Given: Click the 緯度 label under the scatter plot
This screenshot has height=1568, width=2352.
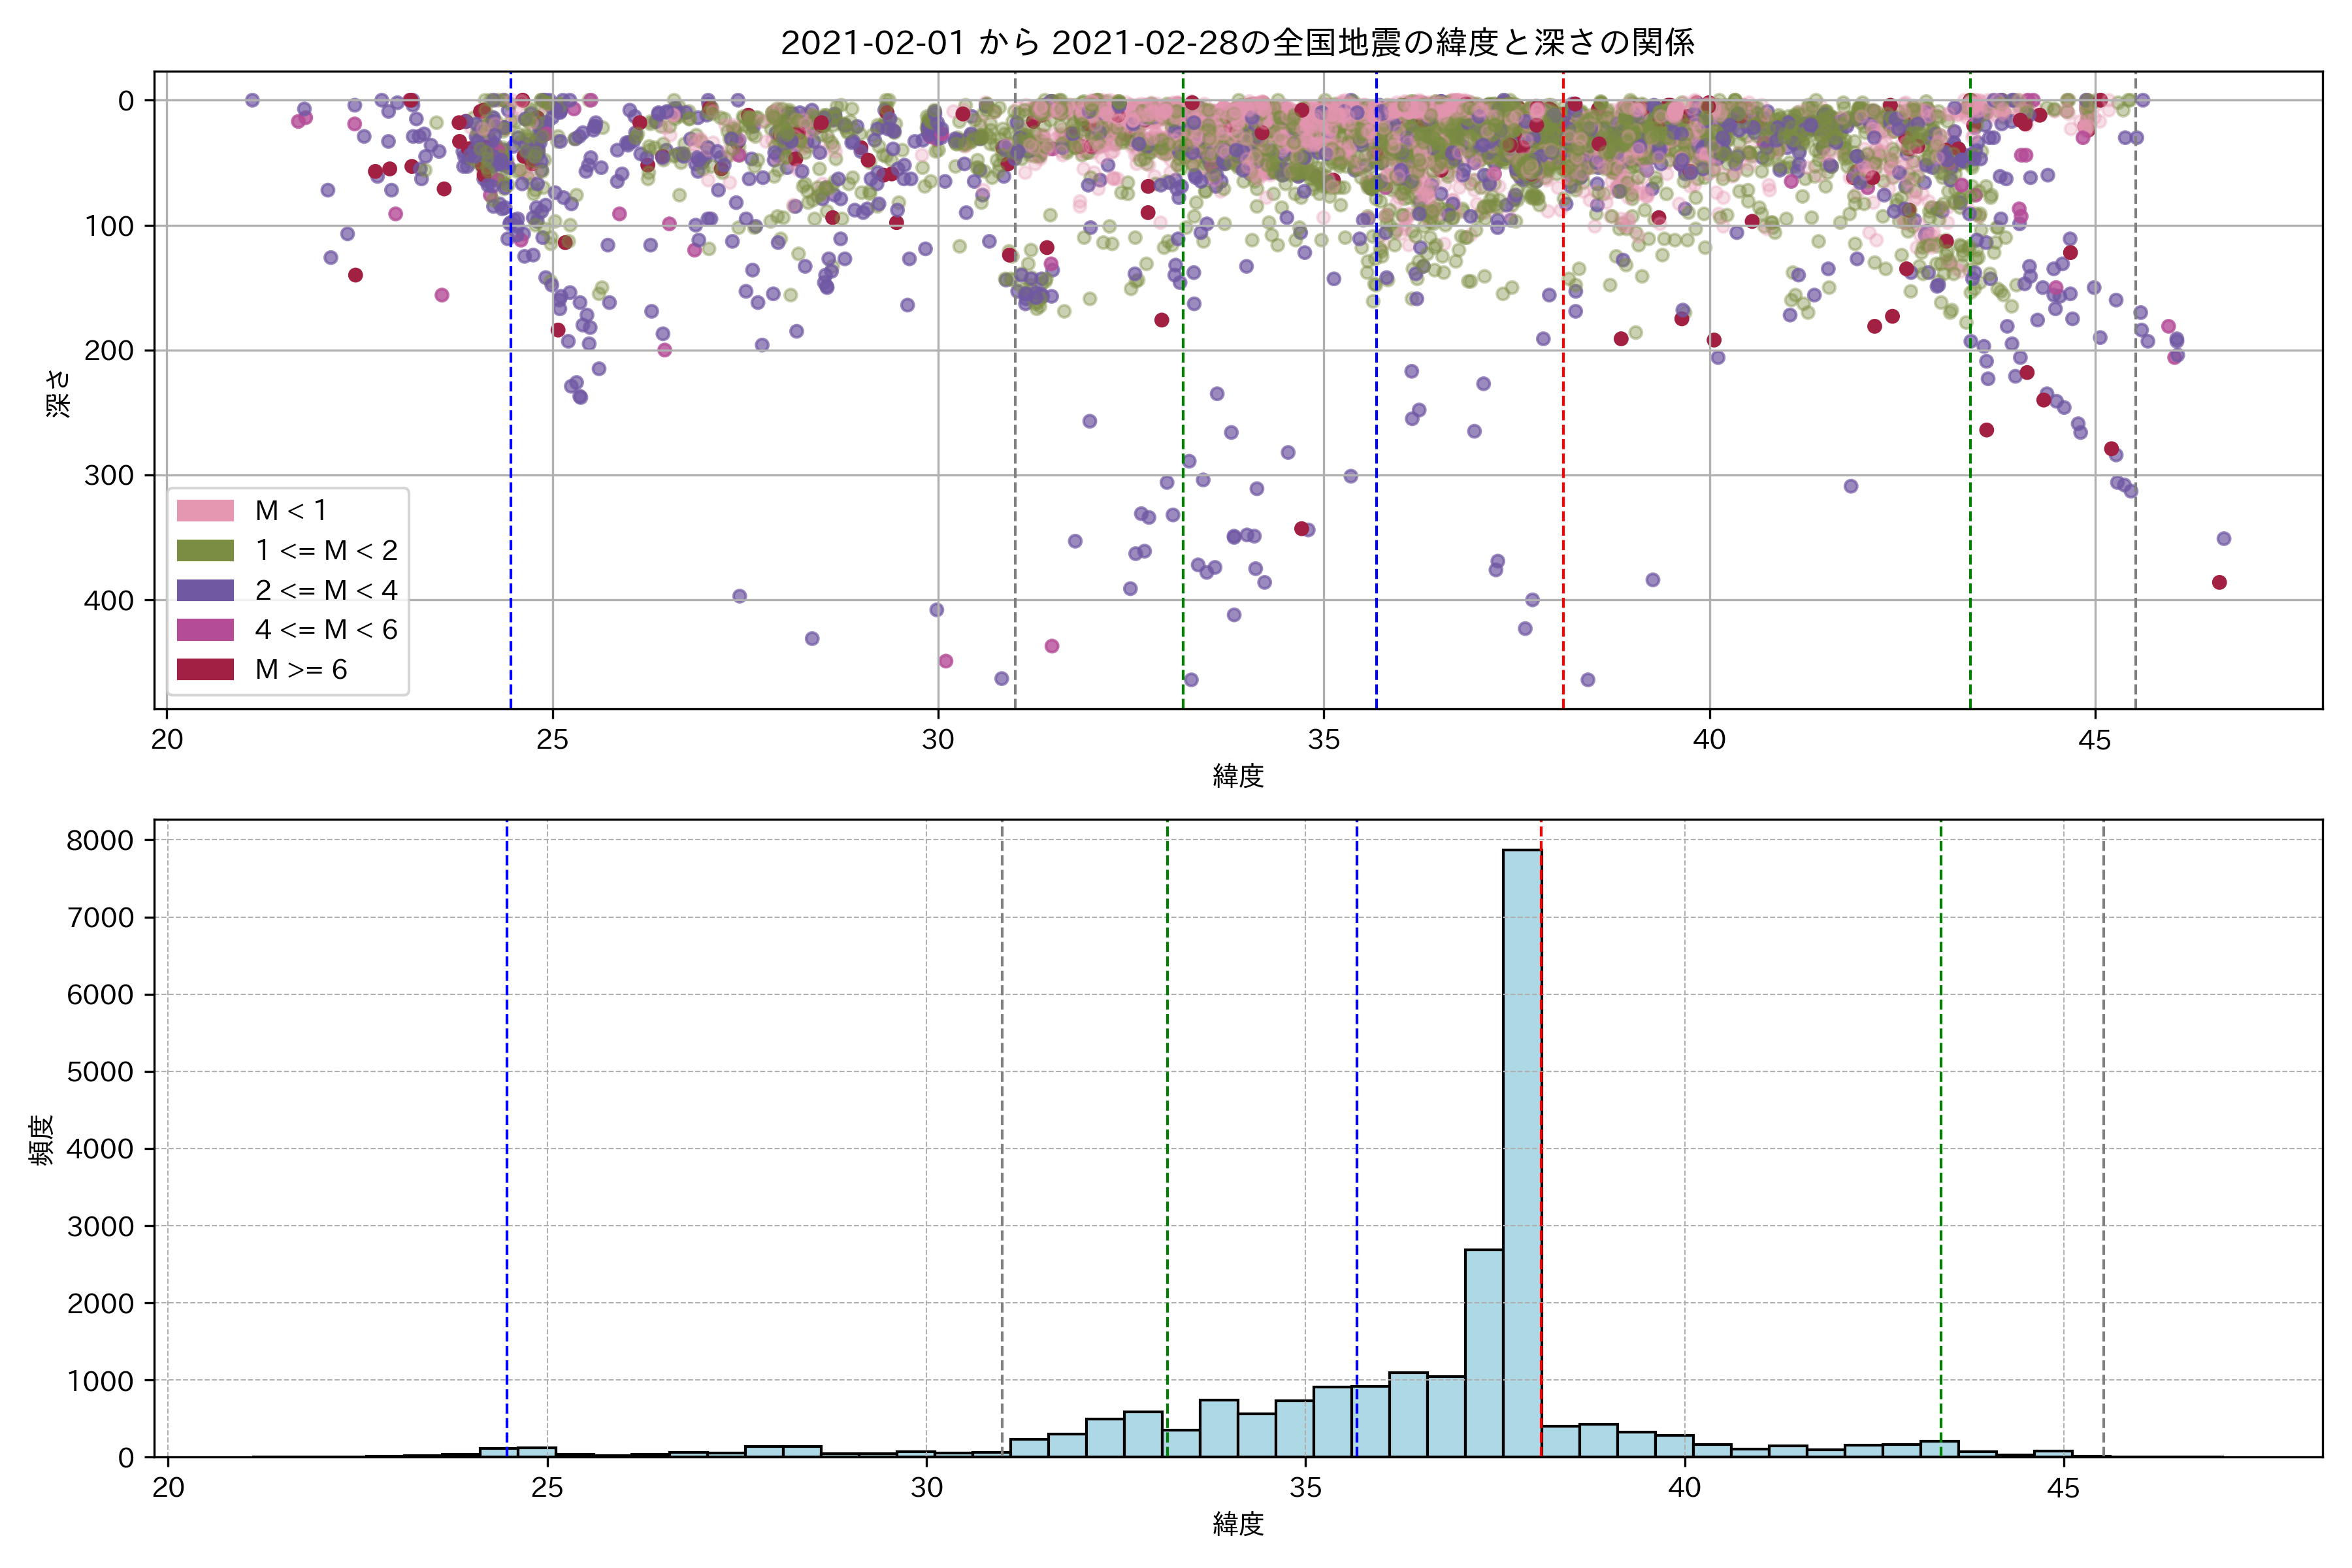Looking at the screenshot, I should point(1238,775).
